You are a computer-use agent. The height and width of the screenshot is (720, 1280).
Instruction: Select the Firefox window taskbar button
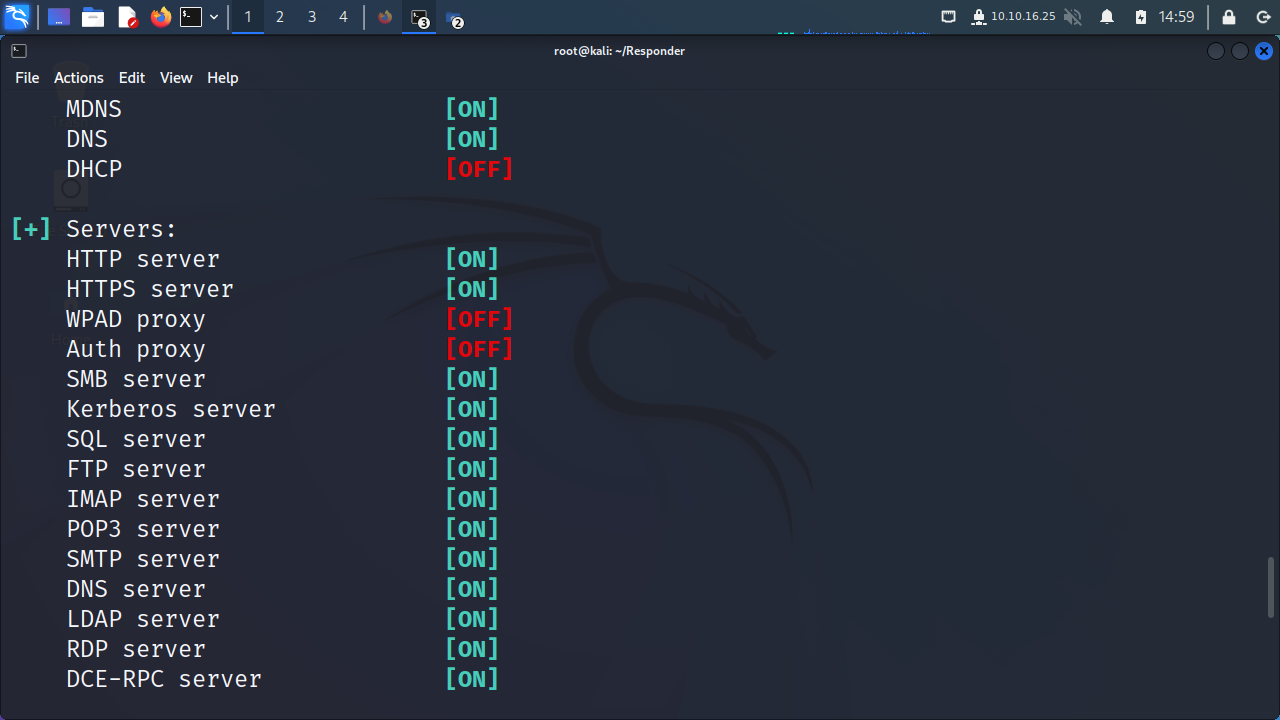pos(385,17)
